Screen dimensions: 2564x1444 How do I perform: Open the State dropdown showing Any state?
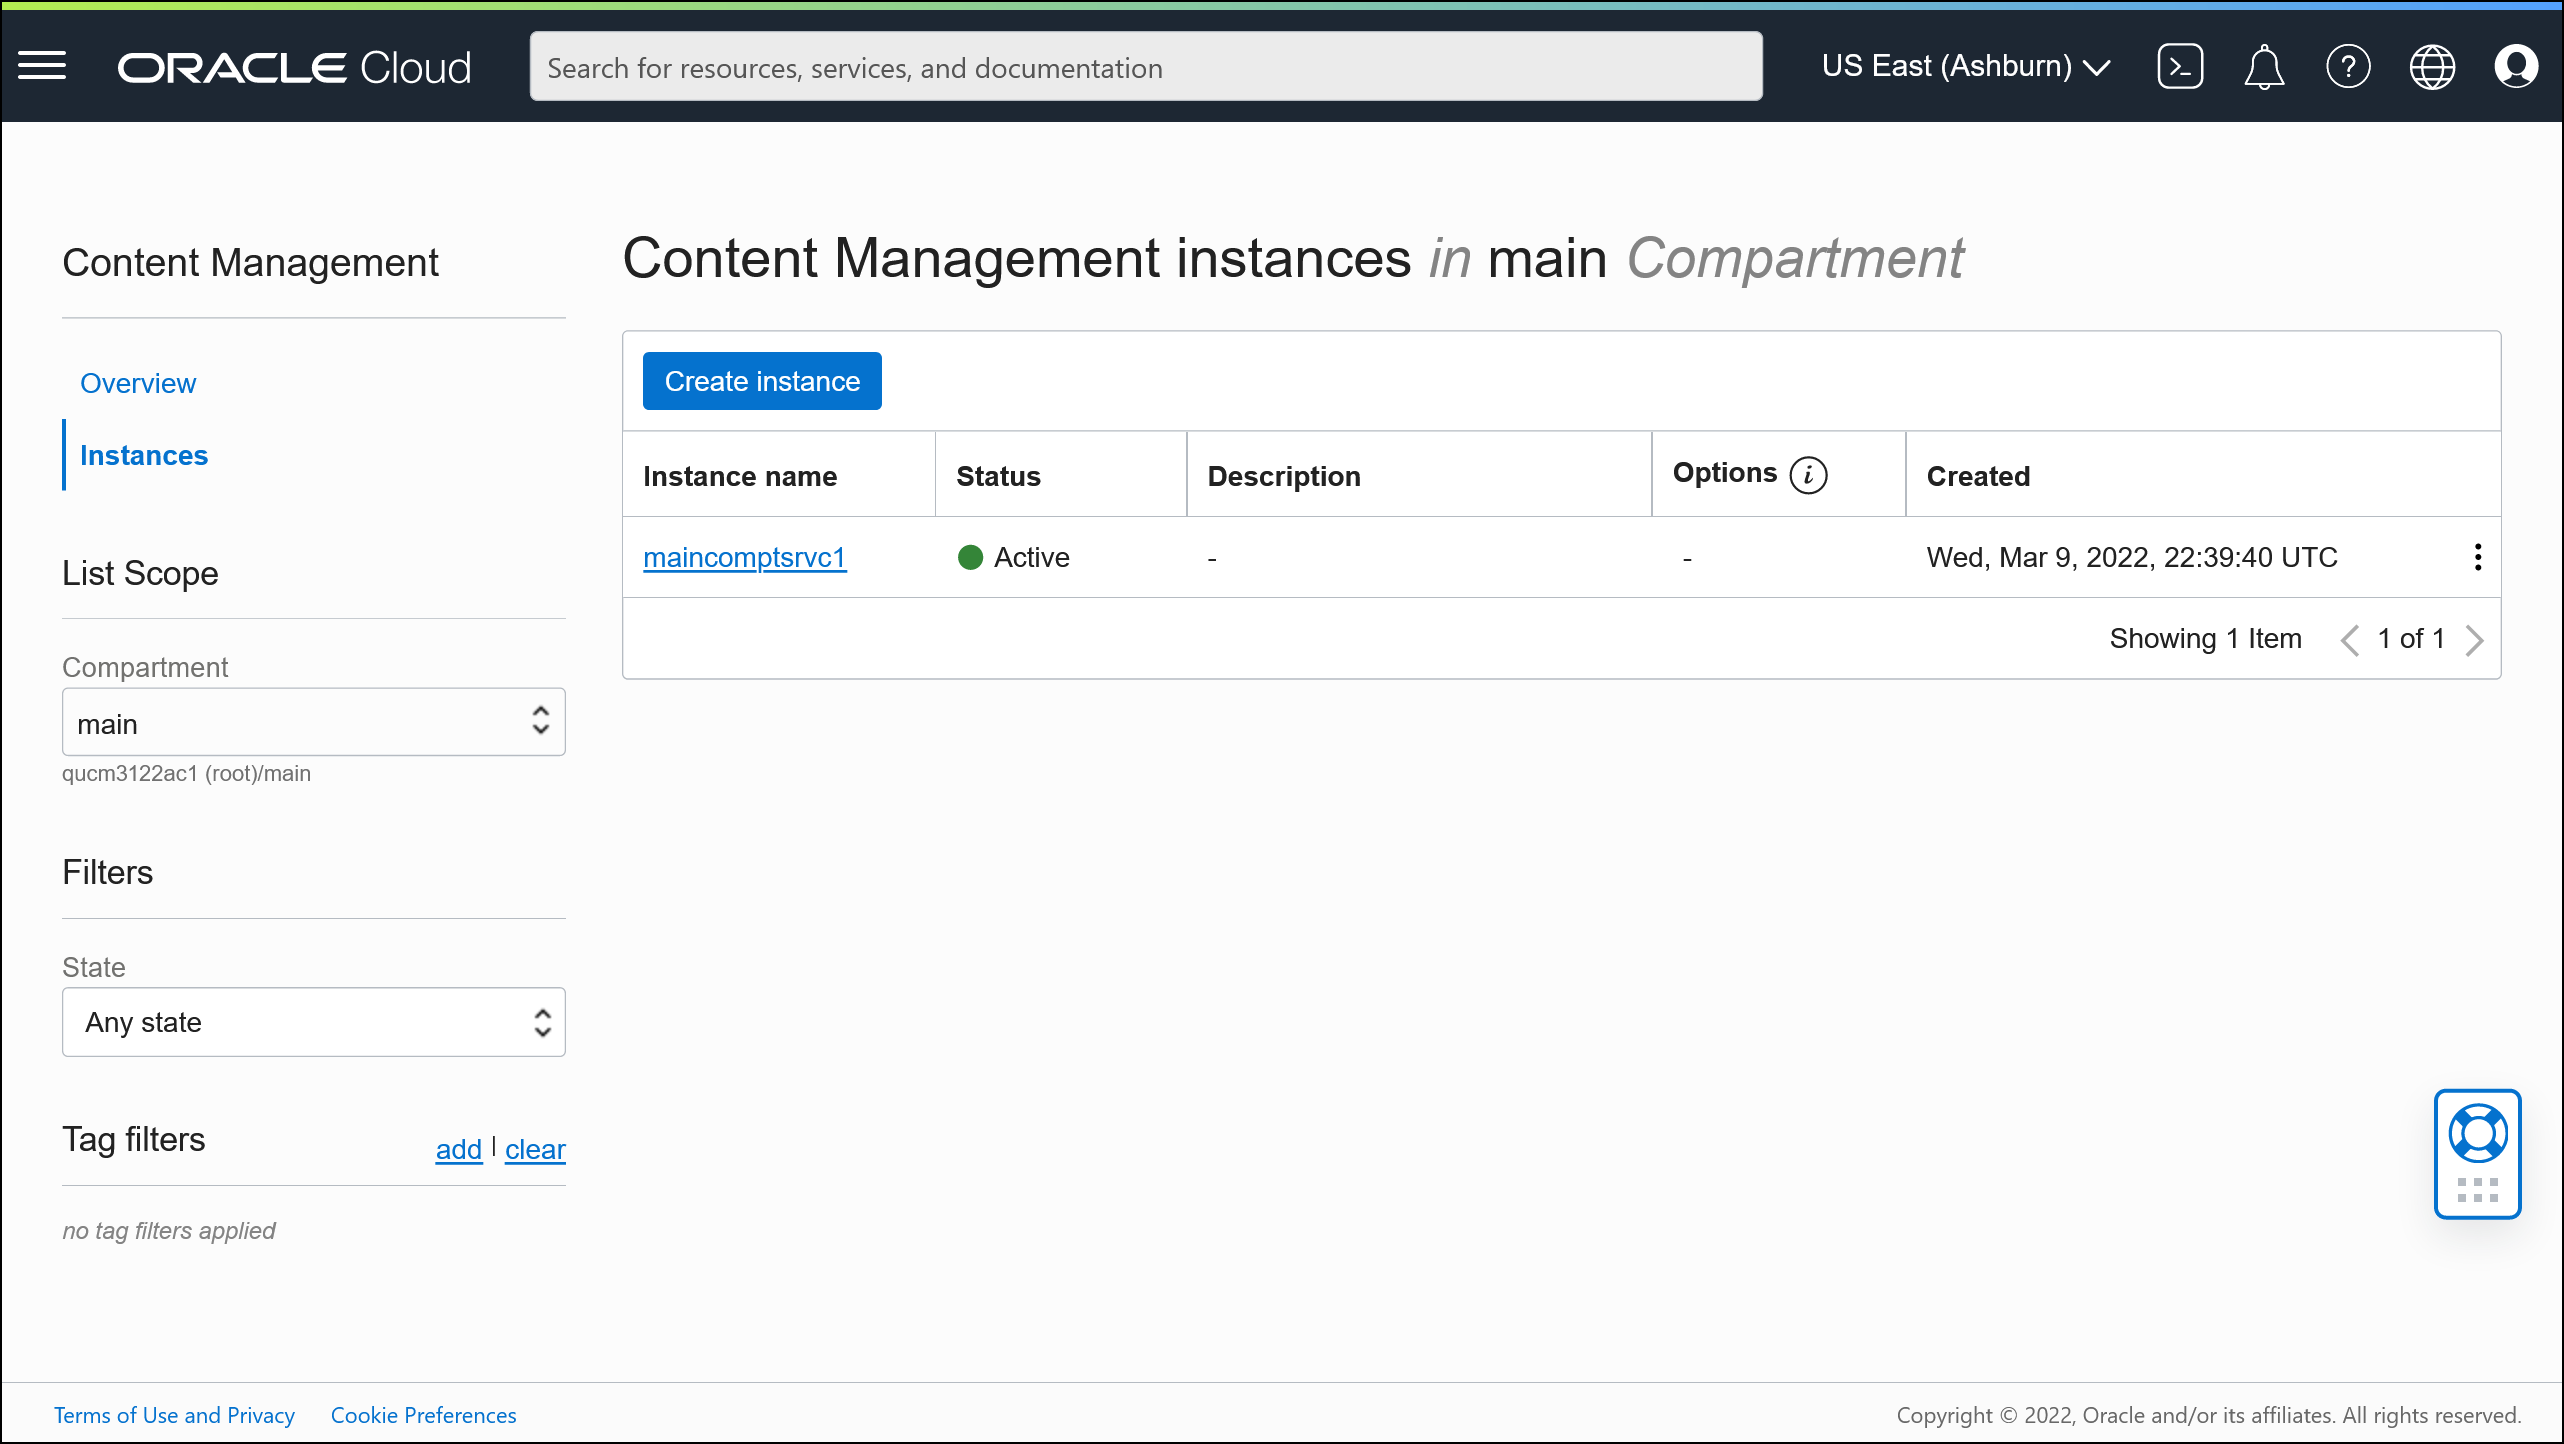[x=313, y=1022]
